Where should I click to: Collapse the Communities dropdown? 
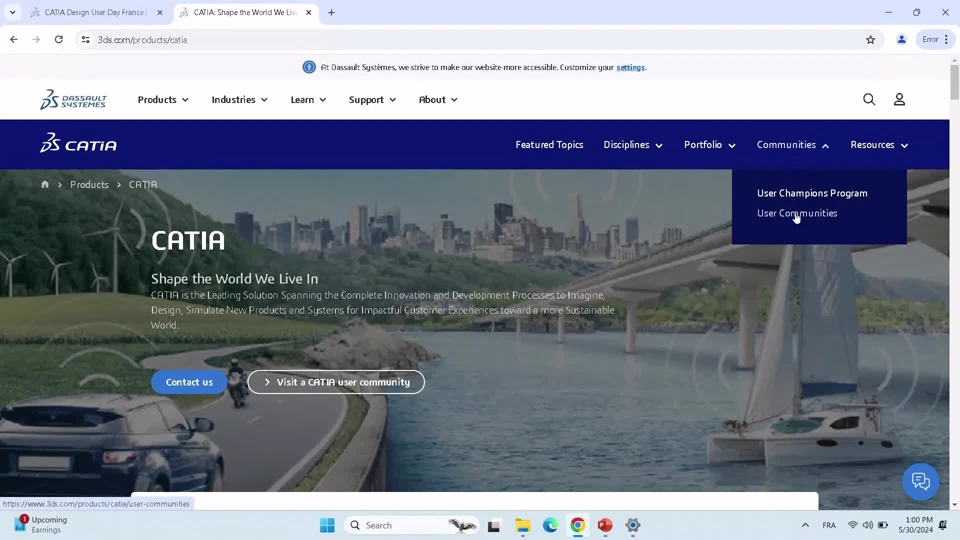(792, 144)
